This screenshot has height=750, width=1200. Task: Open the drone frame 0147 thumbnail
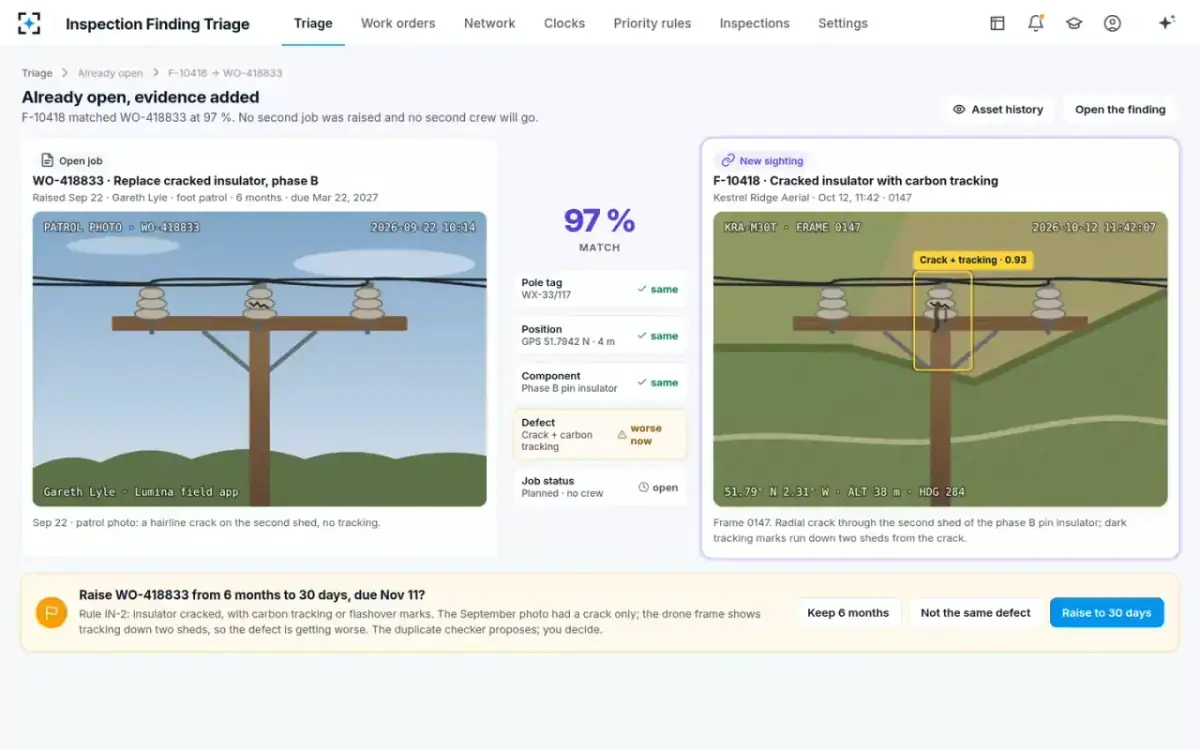(x=940, y=359)
